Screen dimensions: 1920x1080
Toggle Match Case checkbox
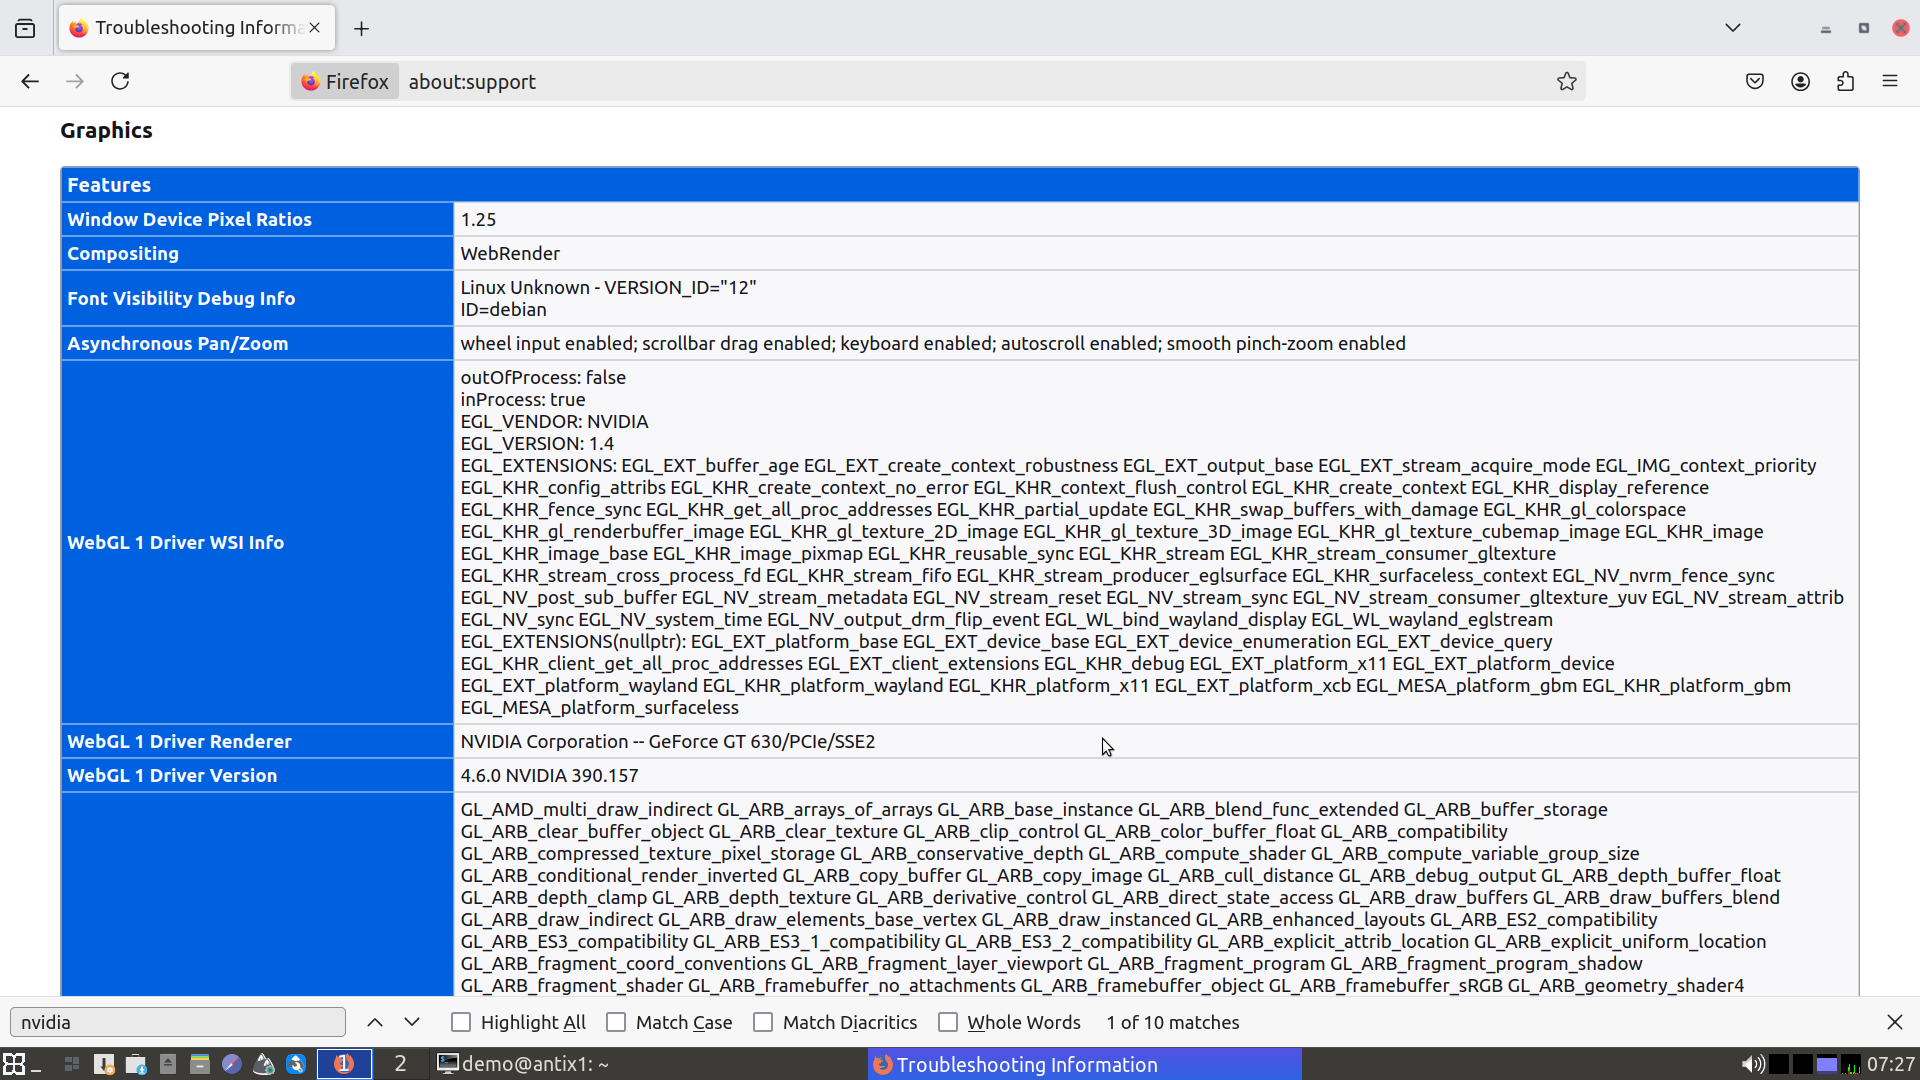click(x=616, y=1022)
